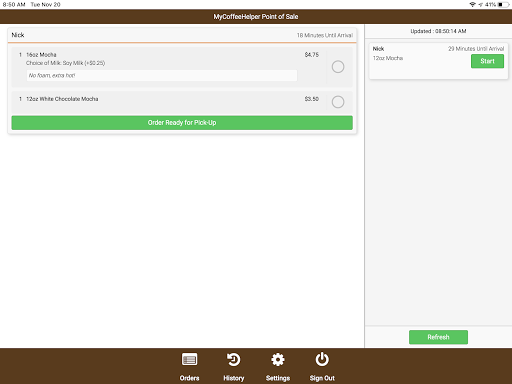Click the 41% battery percentage
The image size is (512, 384).
coord(490,5)
